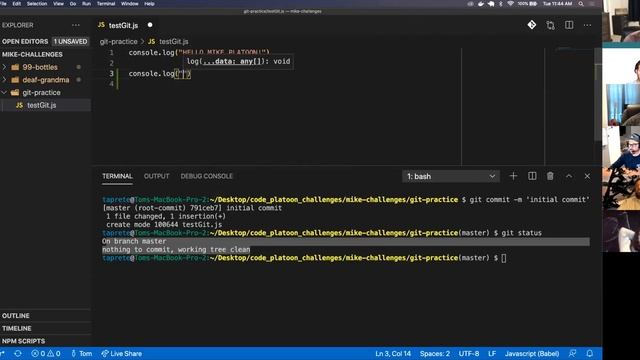The width and height of the screenshot is (640, 360).
Task: Open testGit.js in the Explorer tree
Action: [42, 105]
